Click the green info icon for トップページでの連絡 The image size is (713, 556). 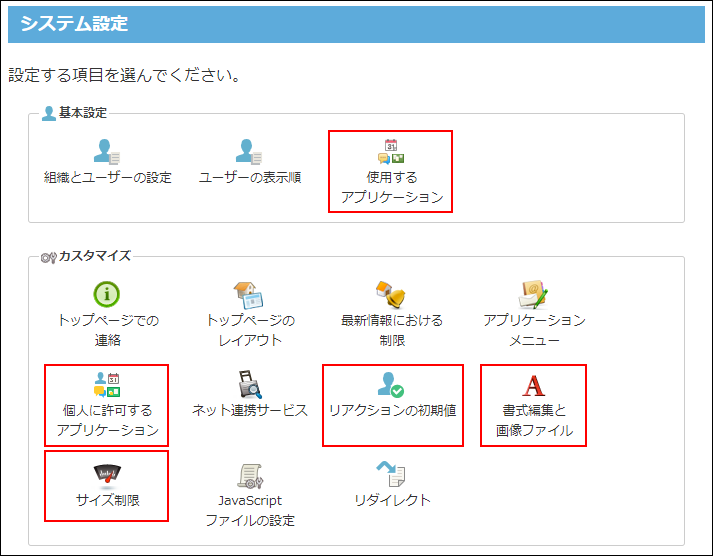107,294
